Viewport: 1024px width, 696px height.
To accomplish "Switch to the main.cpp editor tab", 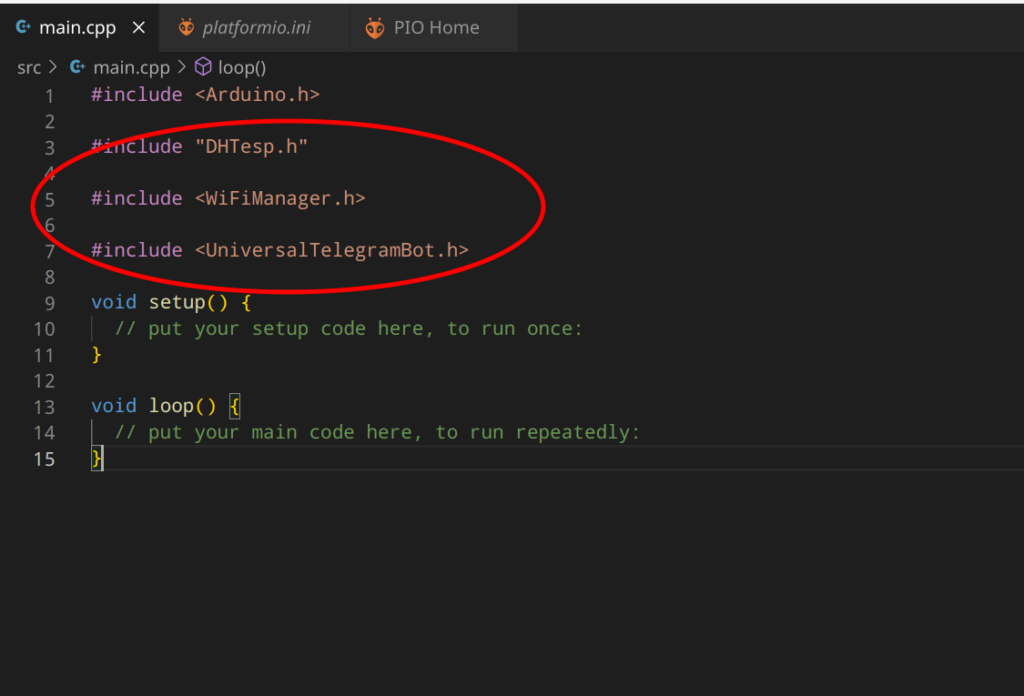I will pyautogui.click(x=79, y=28).
